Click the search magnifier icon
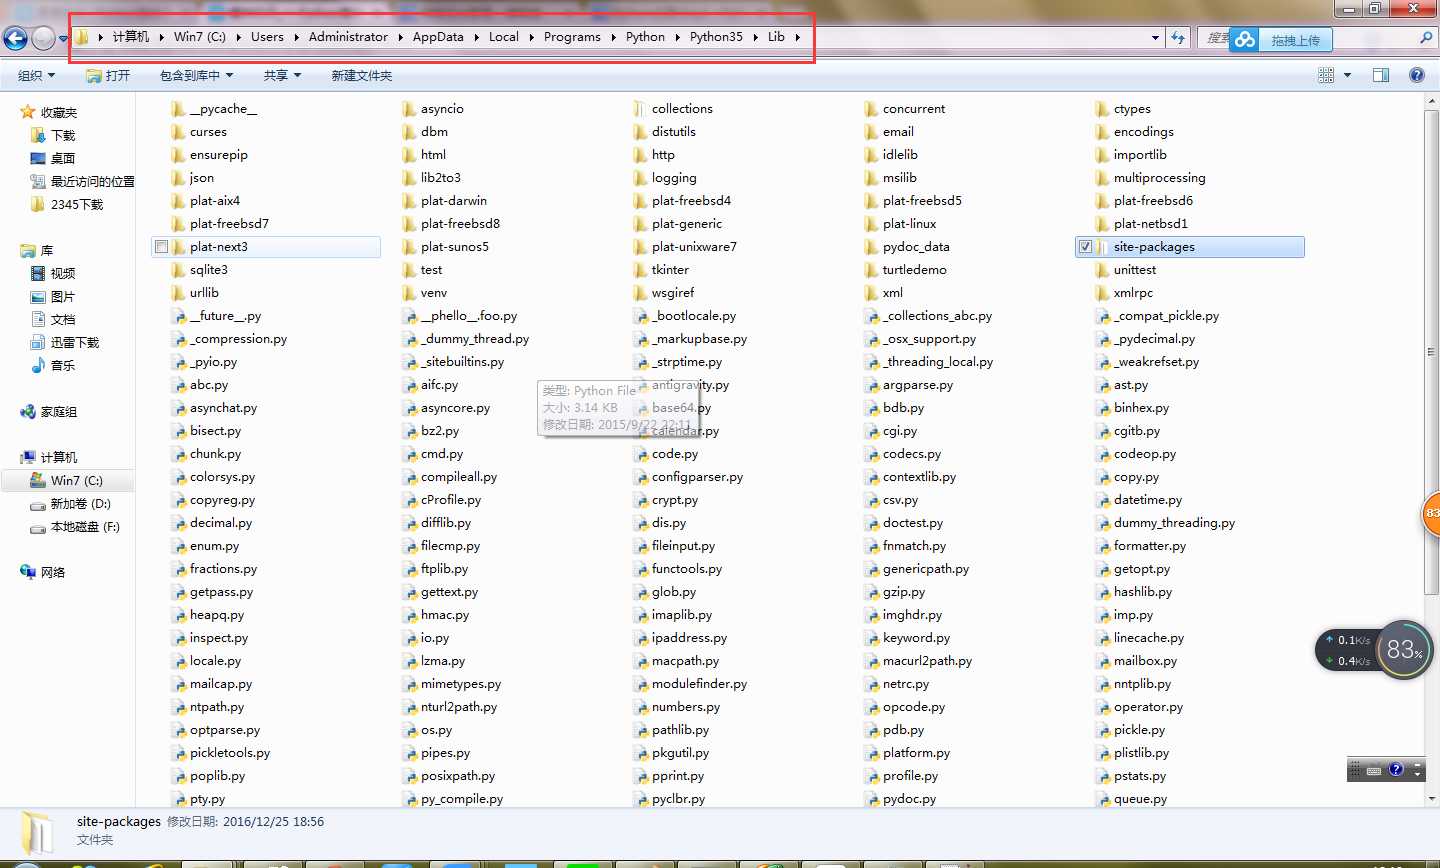The height and width of the screenshot is (868, 1440). click(x=1426, y=38)
